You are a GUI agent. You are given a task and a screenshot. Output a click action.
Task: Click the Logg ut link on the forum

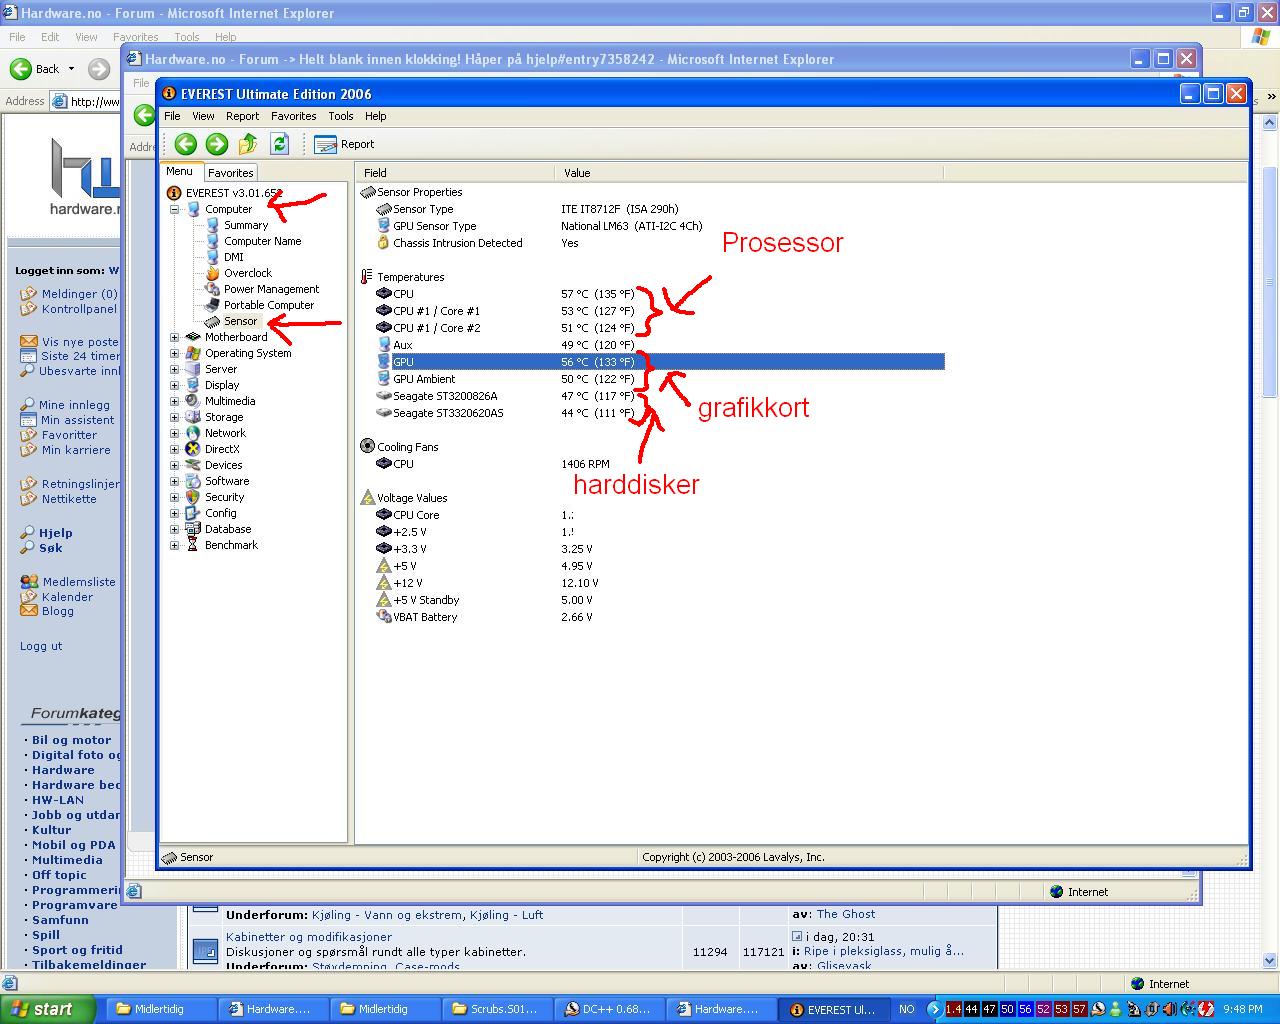point(41,646)
